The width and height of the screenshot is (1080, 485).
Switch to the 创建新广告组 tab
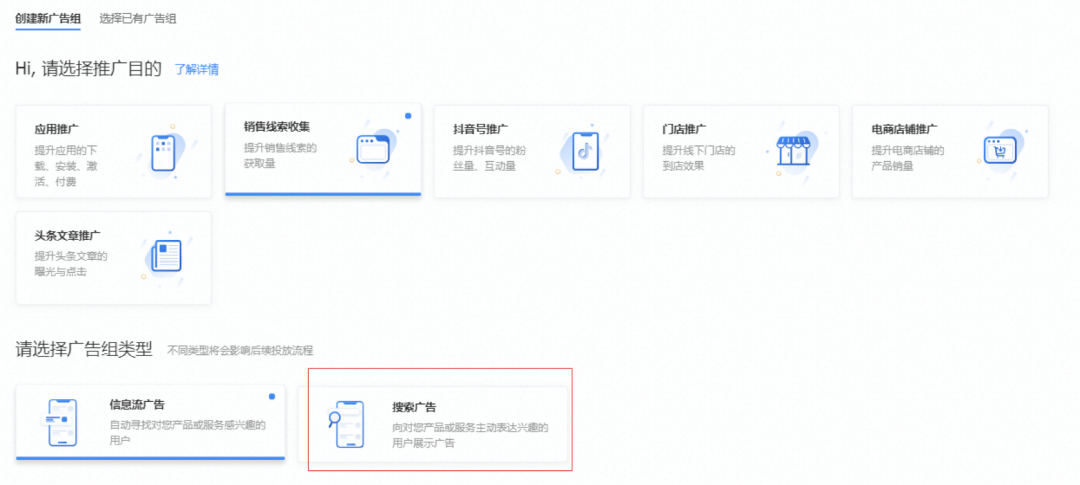pyautogui.click(x=48, y=19)
